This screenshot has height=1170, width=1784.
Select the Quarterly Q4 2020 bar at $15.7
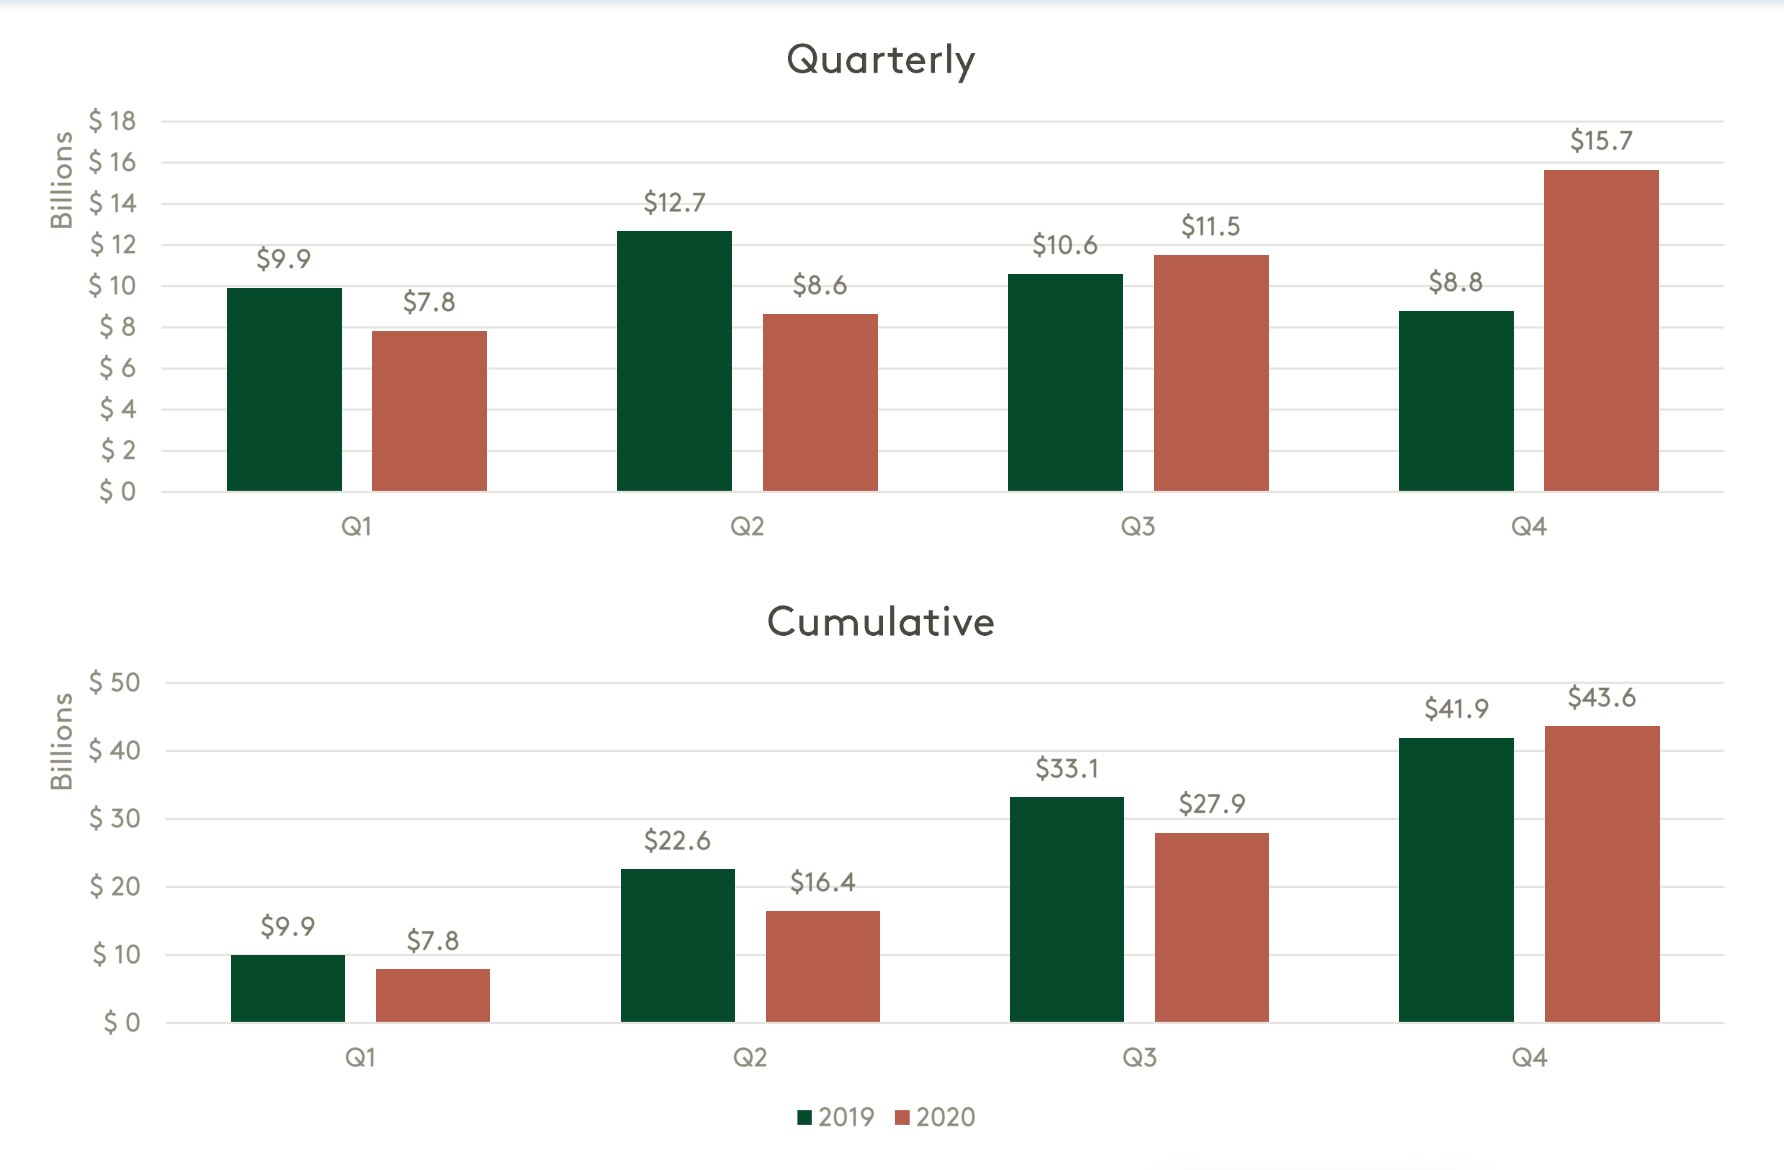1601,330
